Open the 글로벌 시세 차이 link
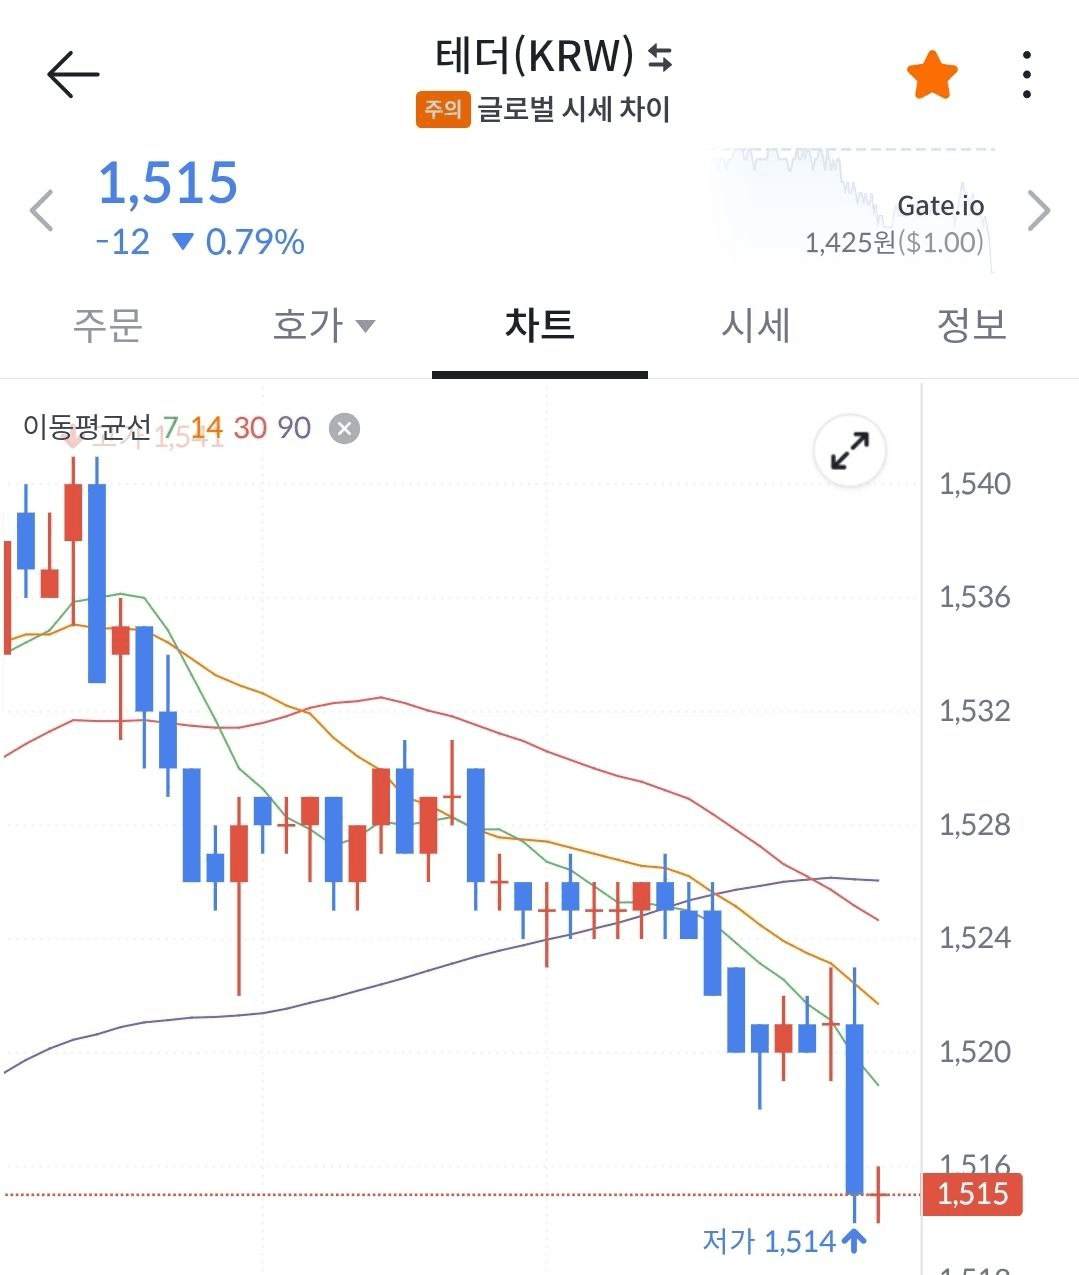 click(573, 109)
